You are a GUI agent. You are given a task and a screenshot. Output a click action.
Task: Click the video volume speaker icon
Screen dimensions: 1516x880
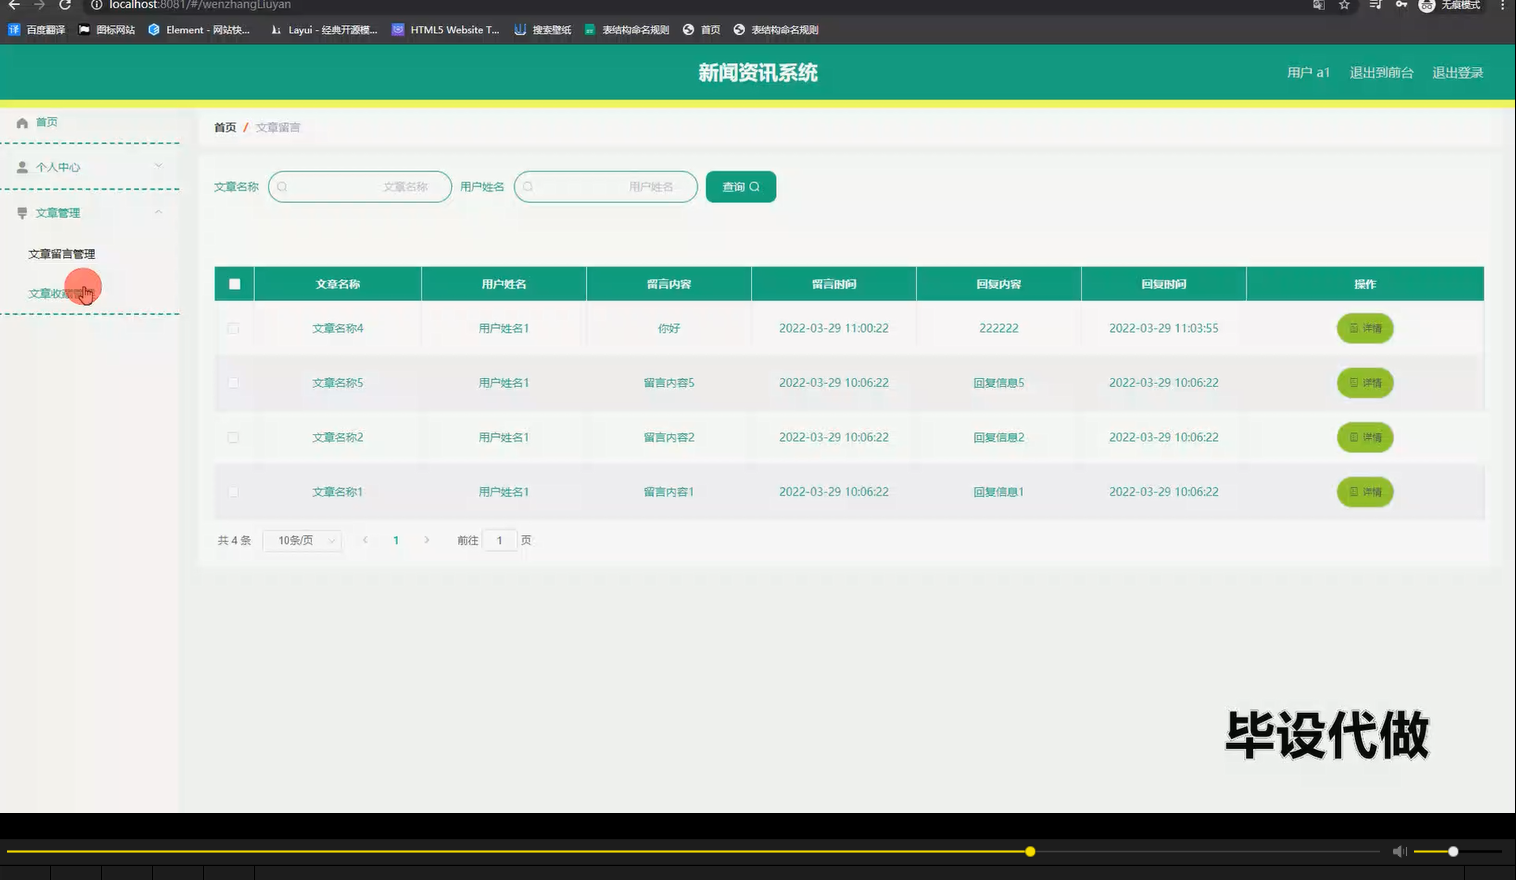coord(1399,851)
